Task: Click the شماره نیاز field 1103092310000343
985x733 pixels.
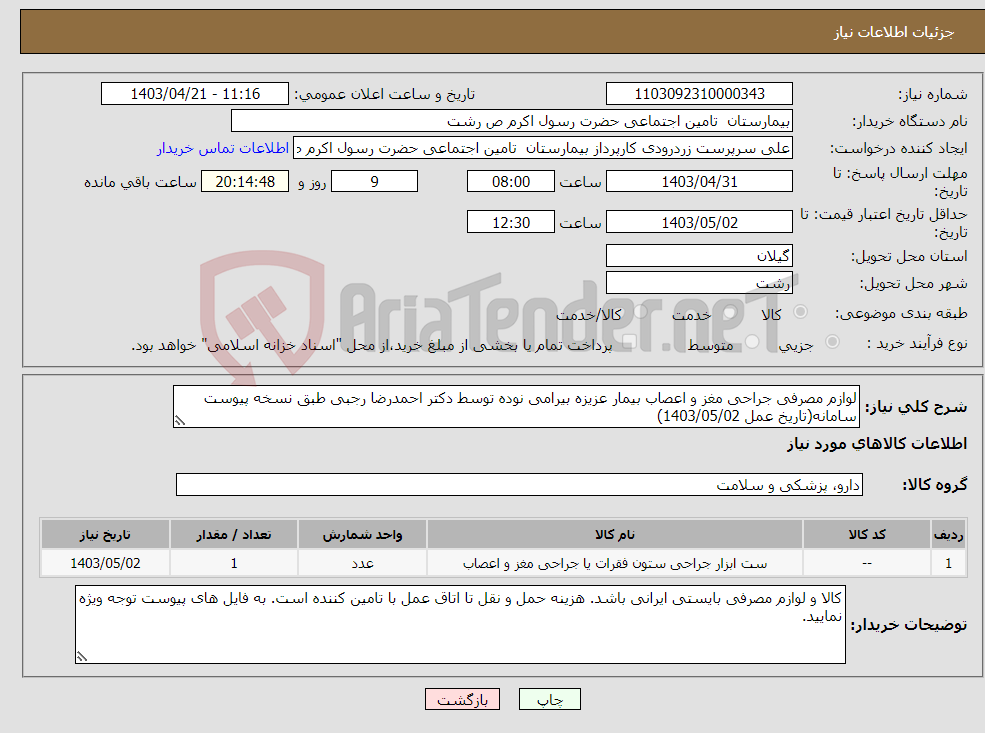Action: pyautogui.click(x=699, y=94)
